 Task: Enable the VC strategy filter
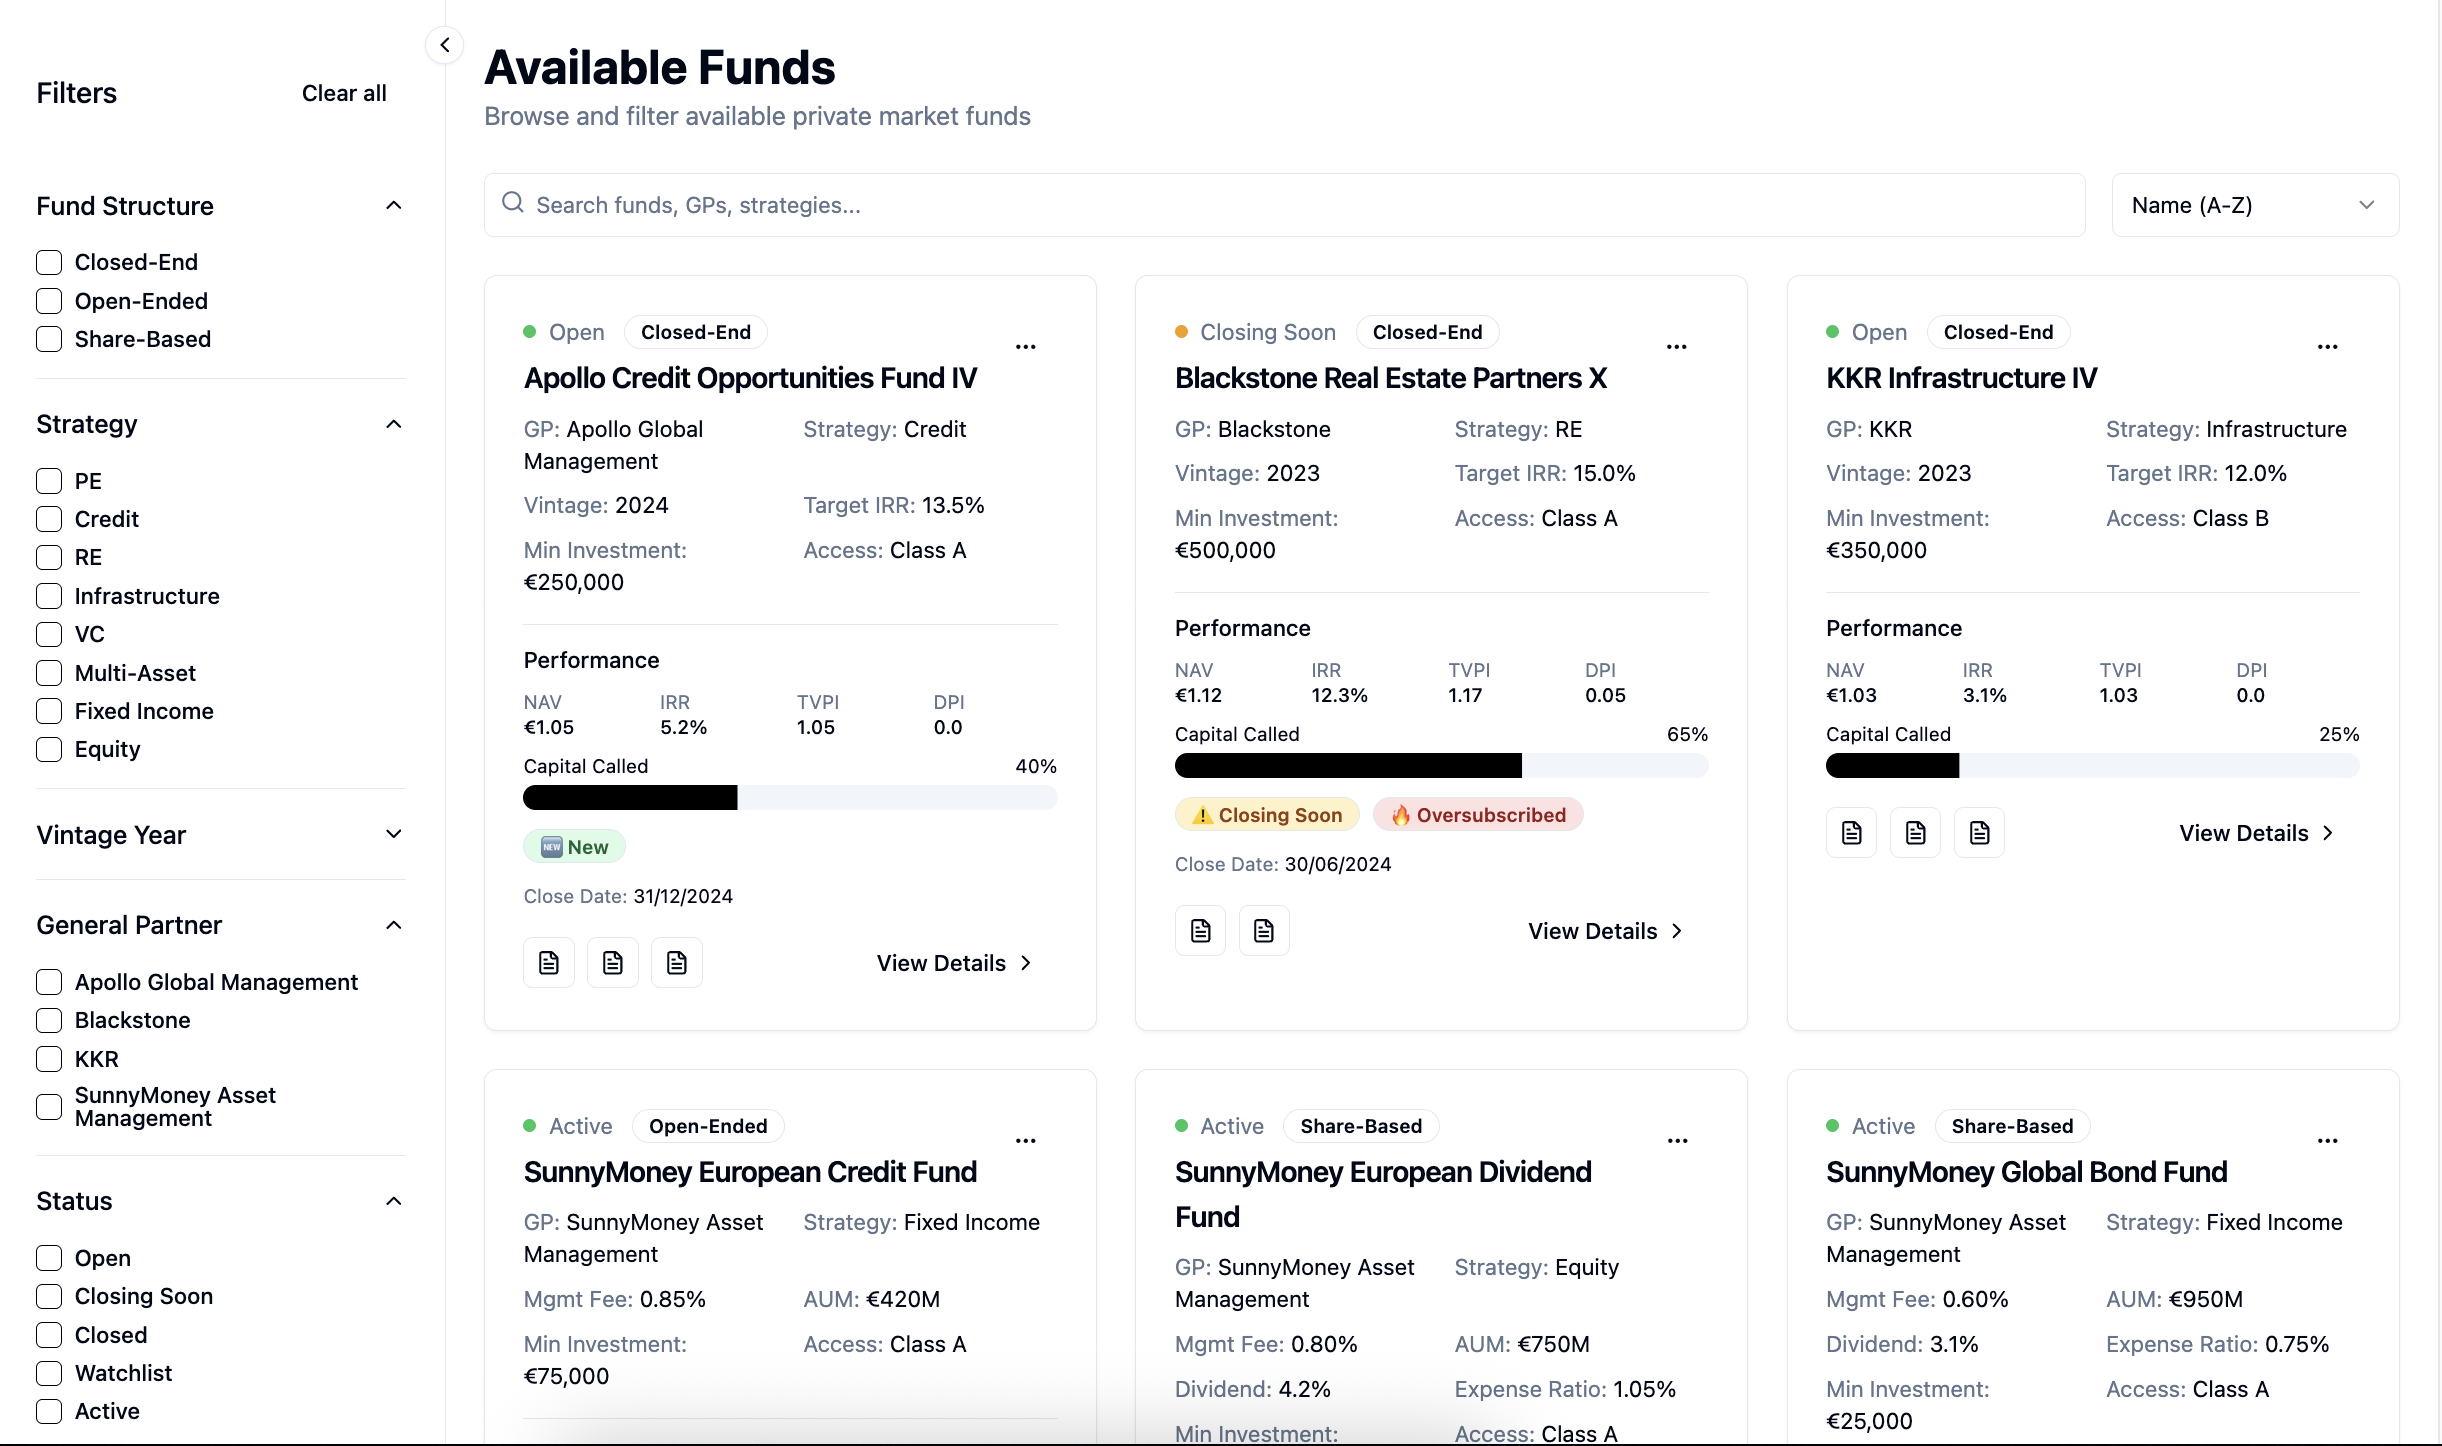coord(49,634)
